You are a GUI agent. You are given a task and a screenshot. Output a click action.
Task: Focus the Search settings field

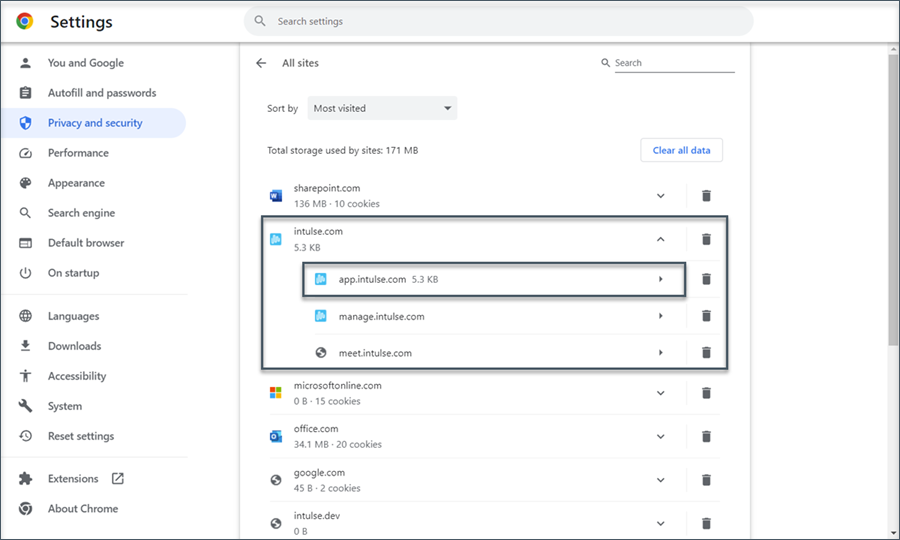pyautogui.click(x=498, y=21)
